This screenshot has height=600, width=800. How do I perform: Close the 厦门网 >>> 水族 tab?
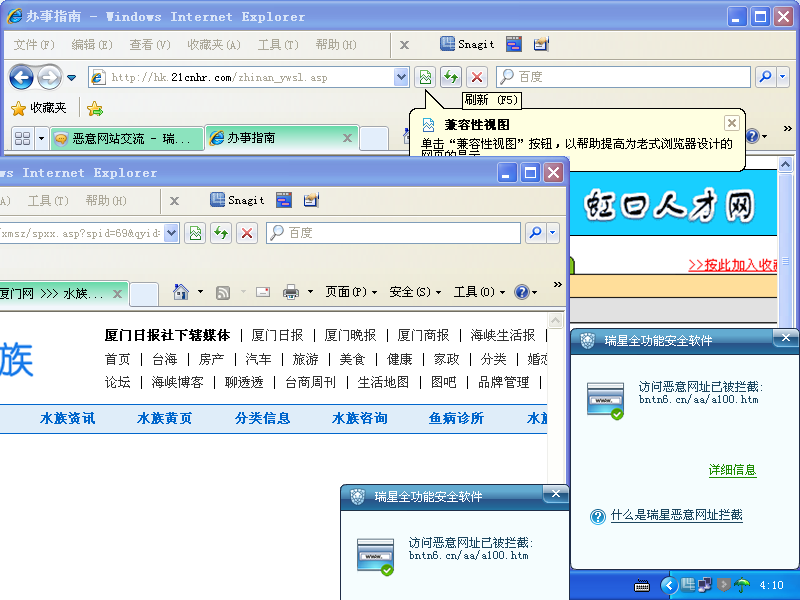click(117, 294)
